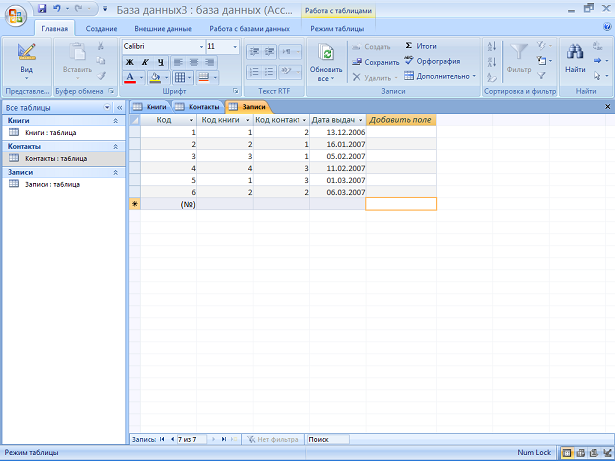Open the Внешние данные ribbon tab
This screenshot has width=615, height=461.
[163, 29]
